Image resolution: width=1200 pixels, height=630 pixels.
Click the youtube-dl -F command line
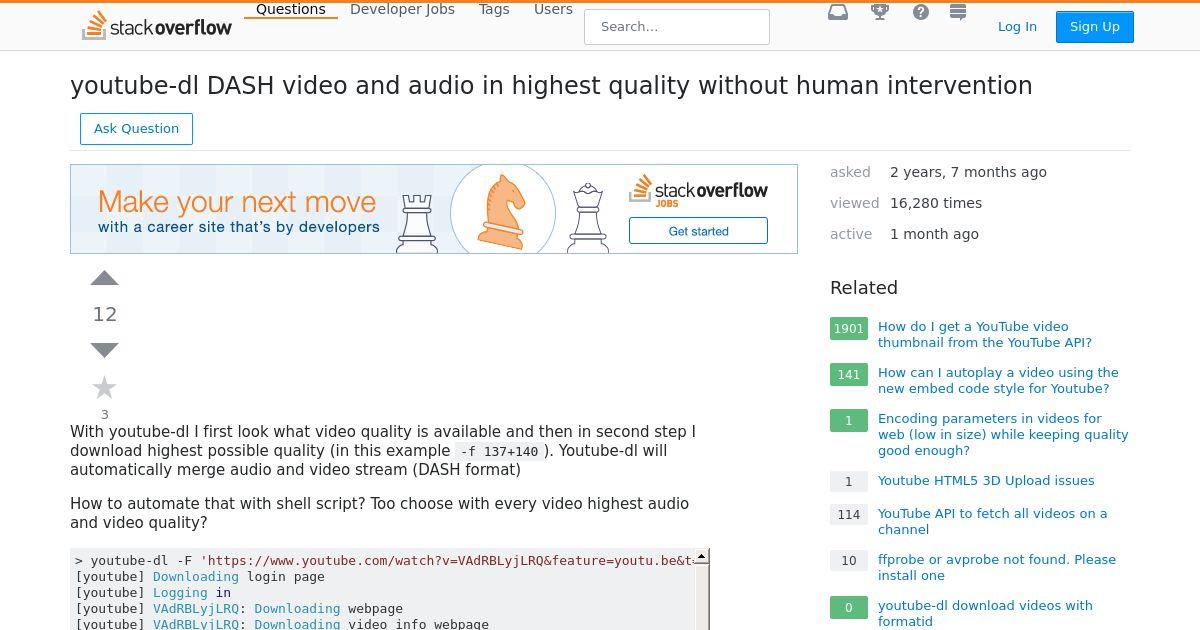pyautogui.click(x=385, y=561)
